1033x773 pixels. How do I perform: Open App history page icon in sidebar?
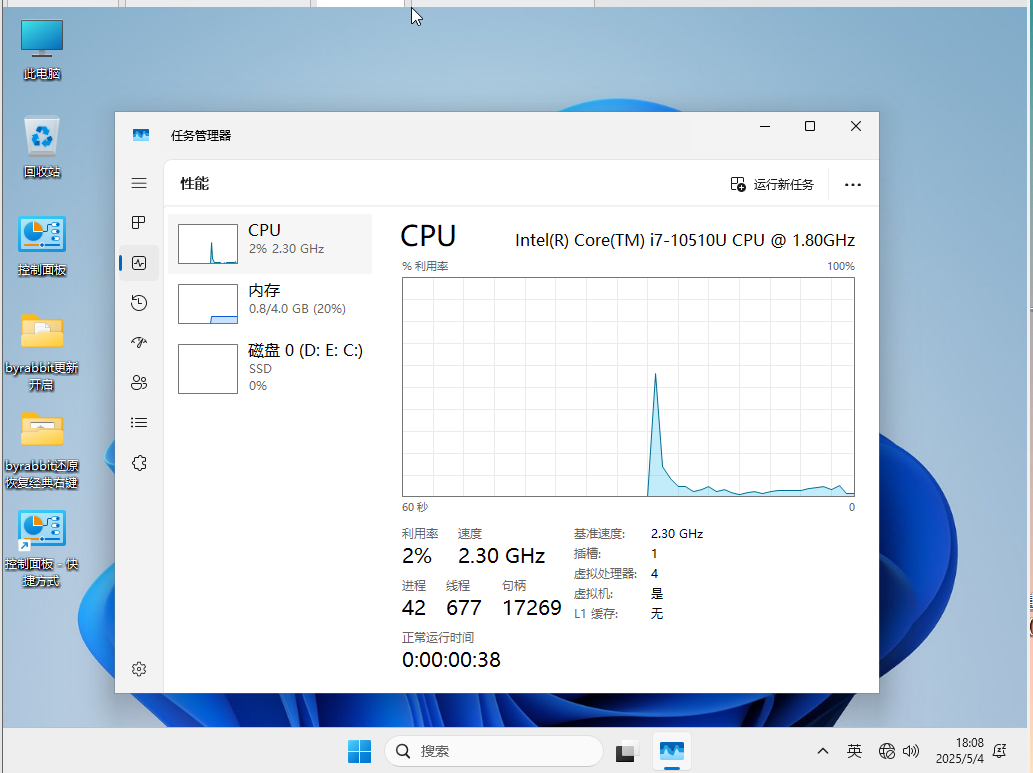[x=139, y=303]
